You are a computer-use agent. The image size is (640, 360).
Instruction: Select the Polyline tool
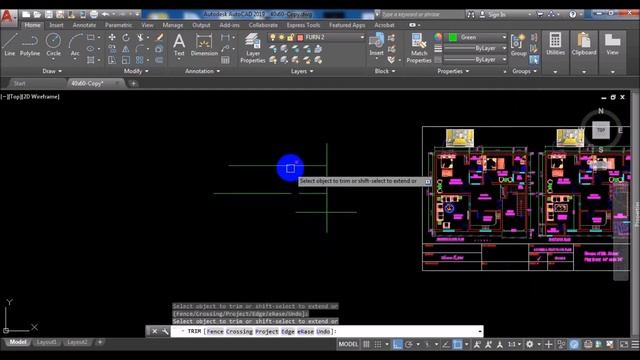pos(30,44)
